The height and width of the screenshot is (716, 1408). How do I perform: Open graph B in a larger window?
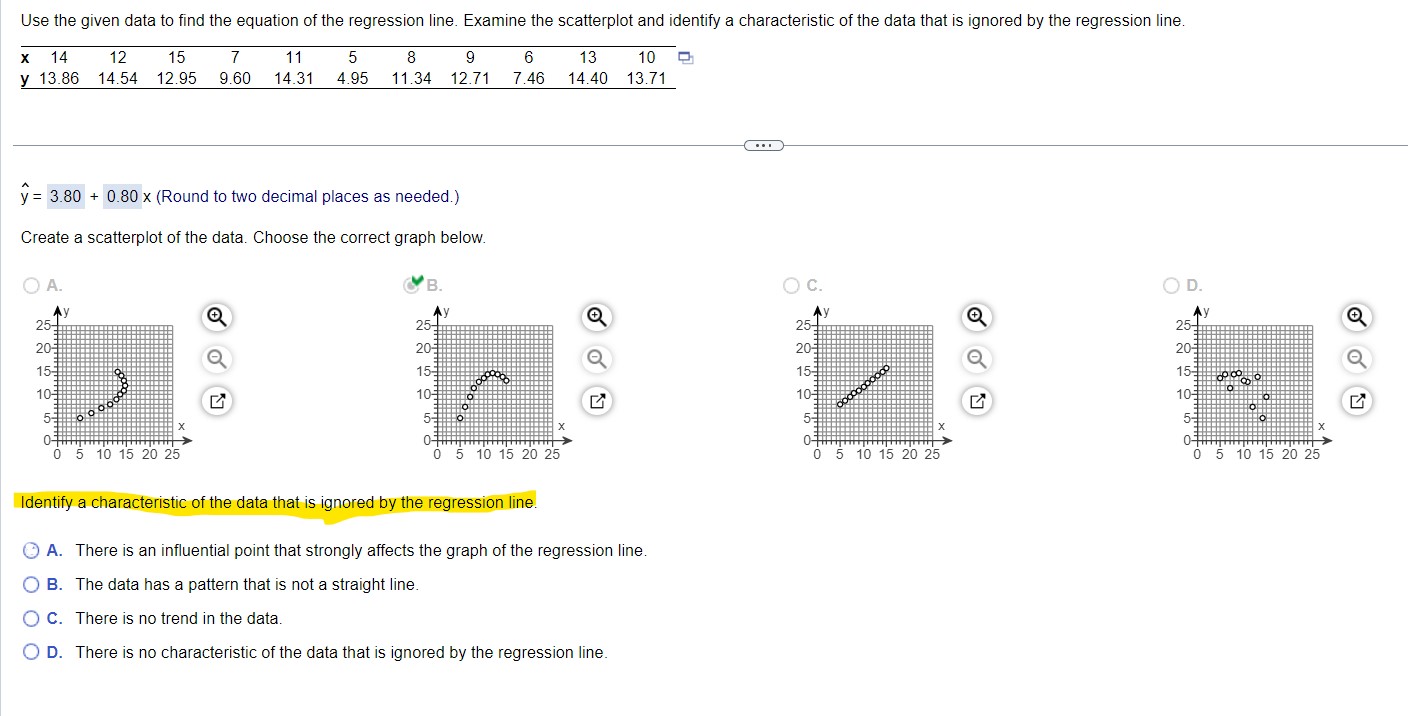click(x=595, y=400)
